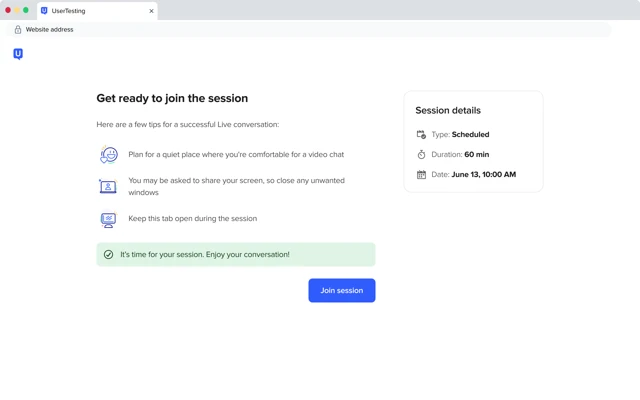Close the UserTesting browser tab

[x=151, y=11]
